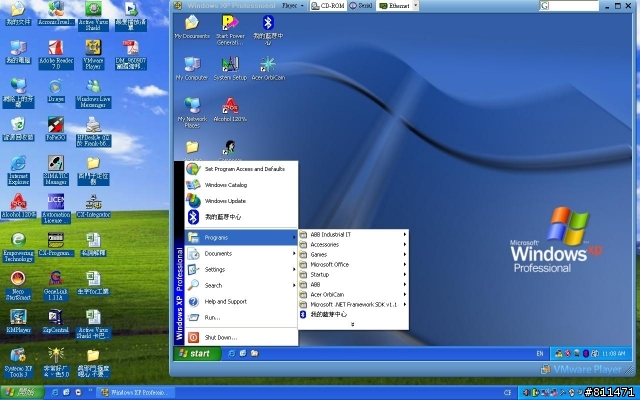Open Alcohol 120% icon on VM desktop
640x400 pixels.
(230, 110)
